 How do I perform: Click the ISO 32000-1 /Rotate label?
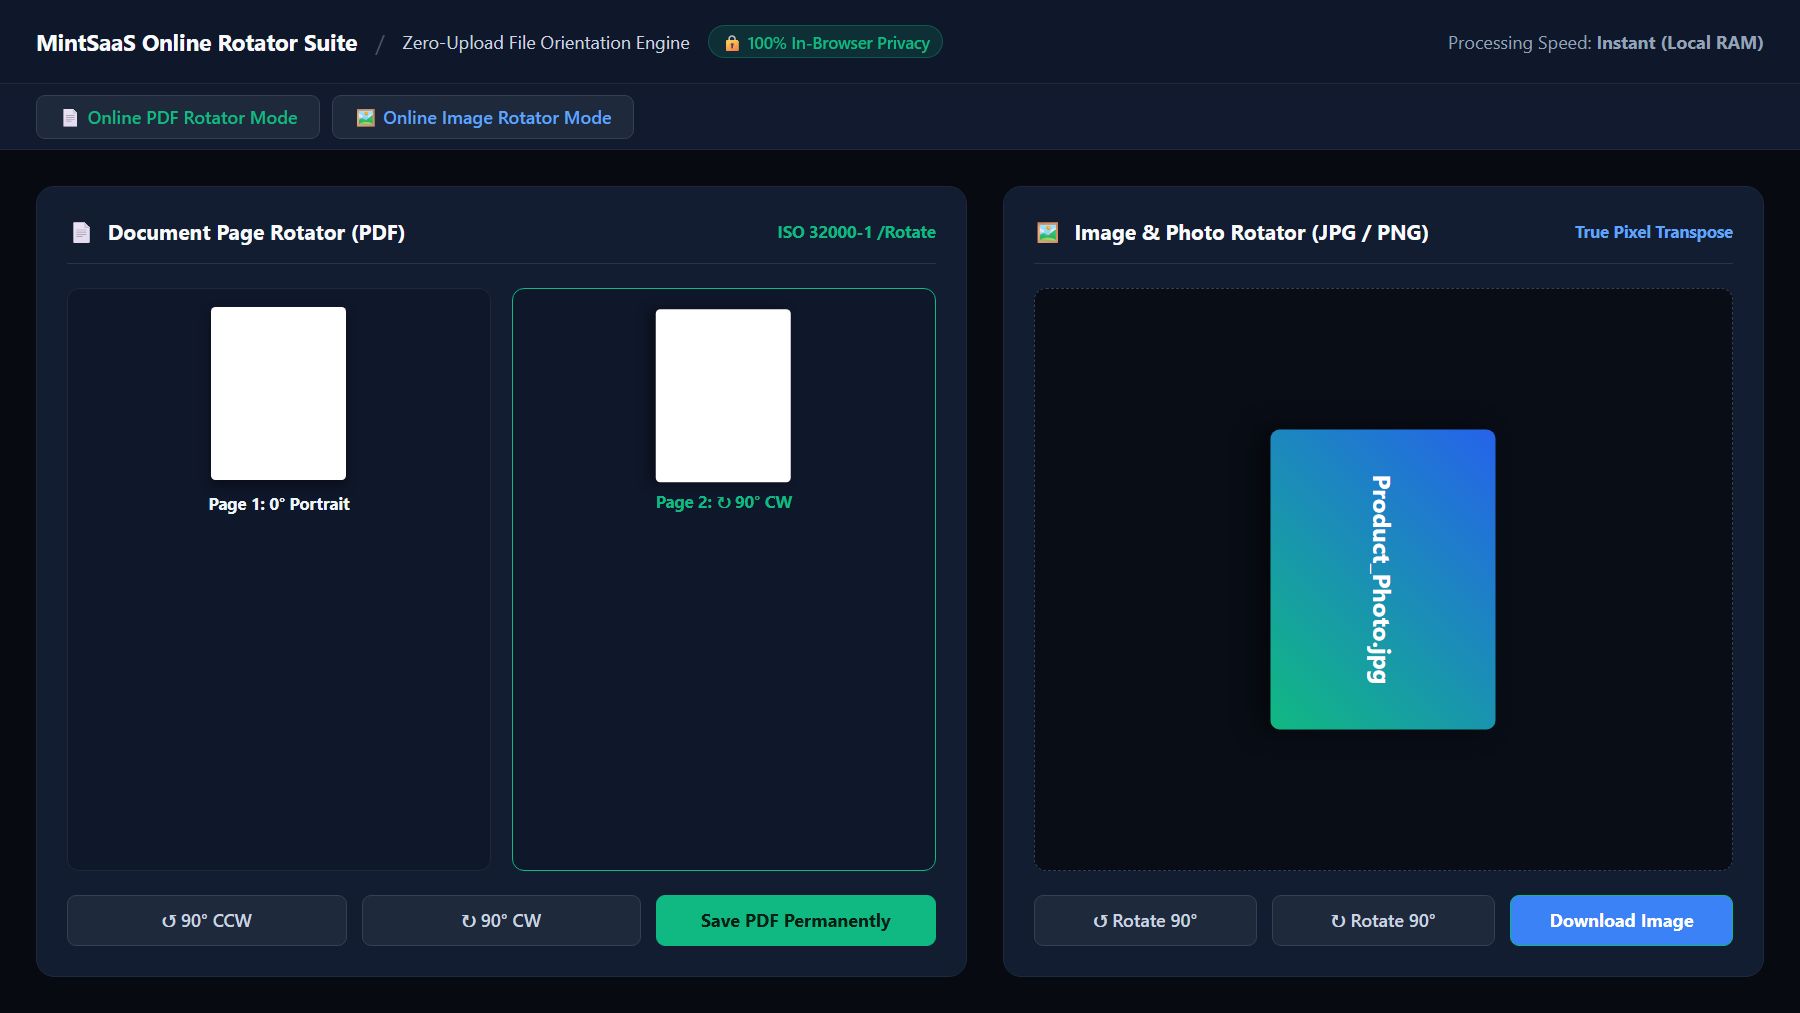tap(857, 232)
